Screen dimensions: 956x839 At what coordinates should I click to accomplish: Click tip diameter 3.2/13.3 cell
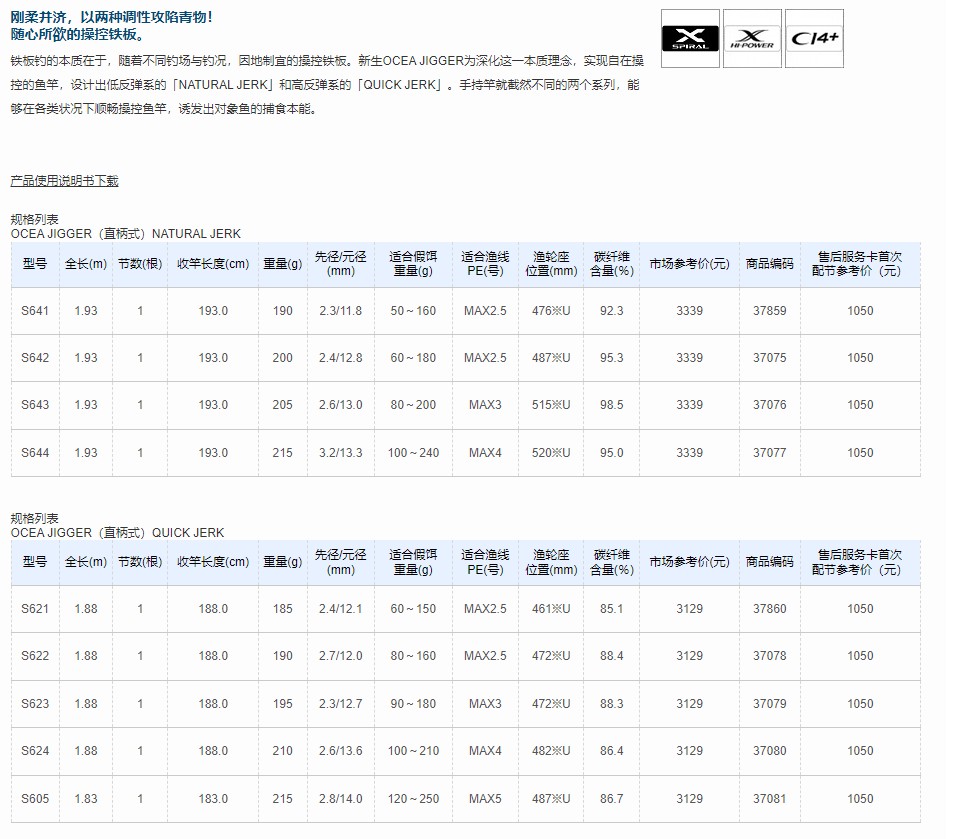tap(341, 453)
